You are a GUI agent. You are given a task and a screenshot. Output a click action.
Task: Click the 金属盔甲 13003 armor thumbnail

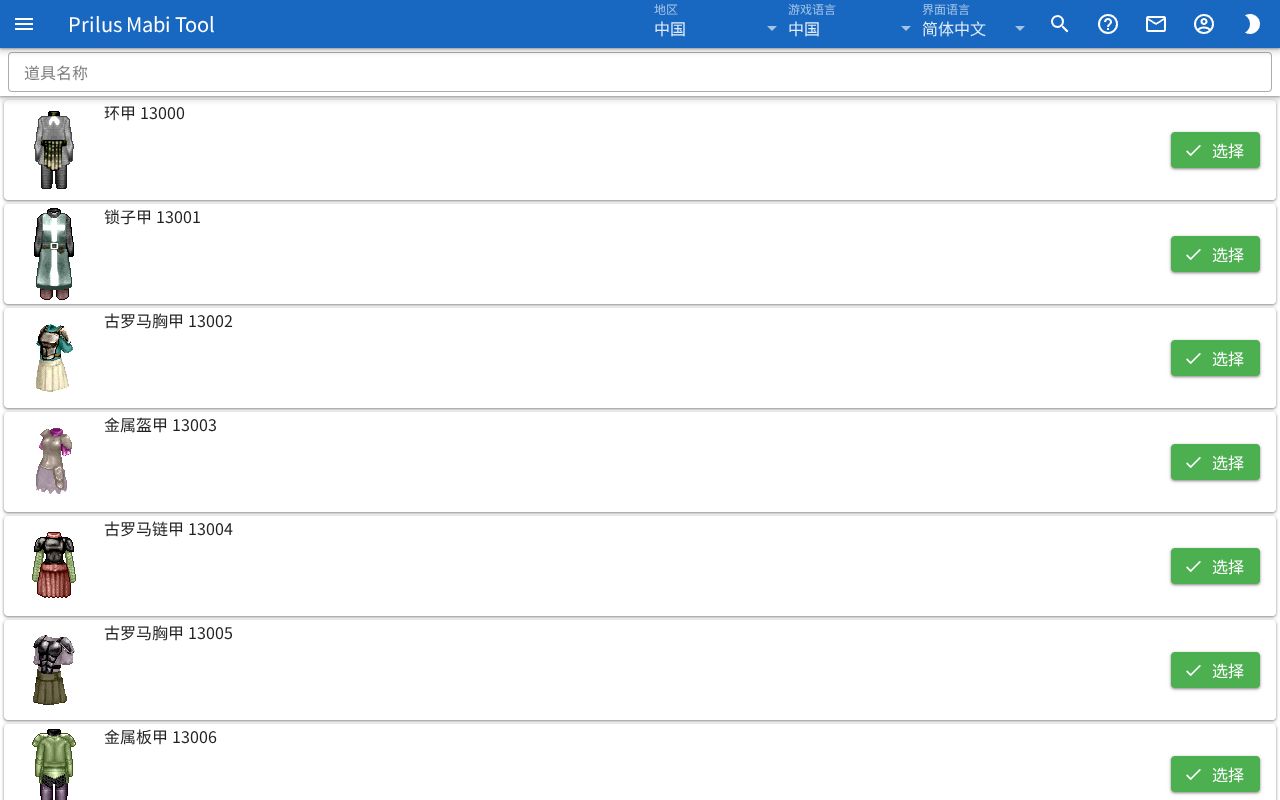54,462
